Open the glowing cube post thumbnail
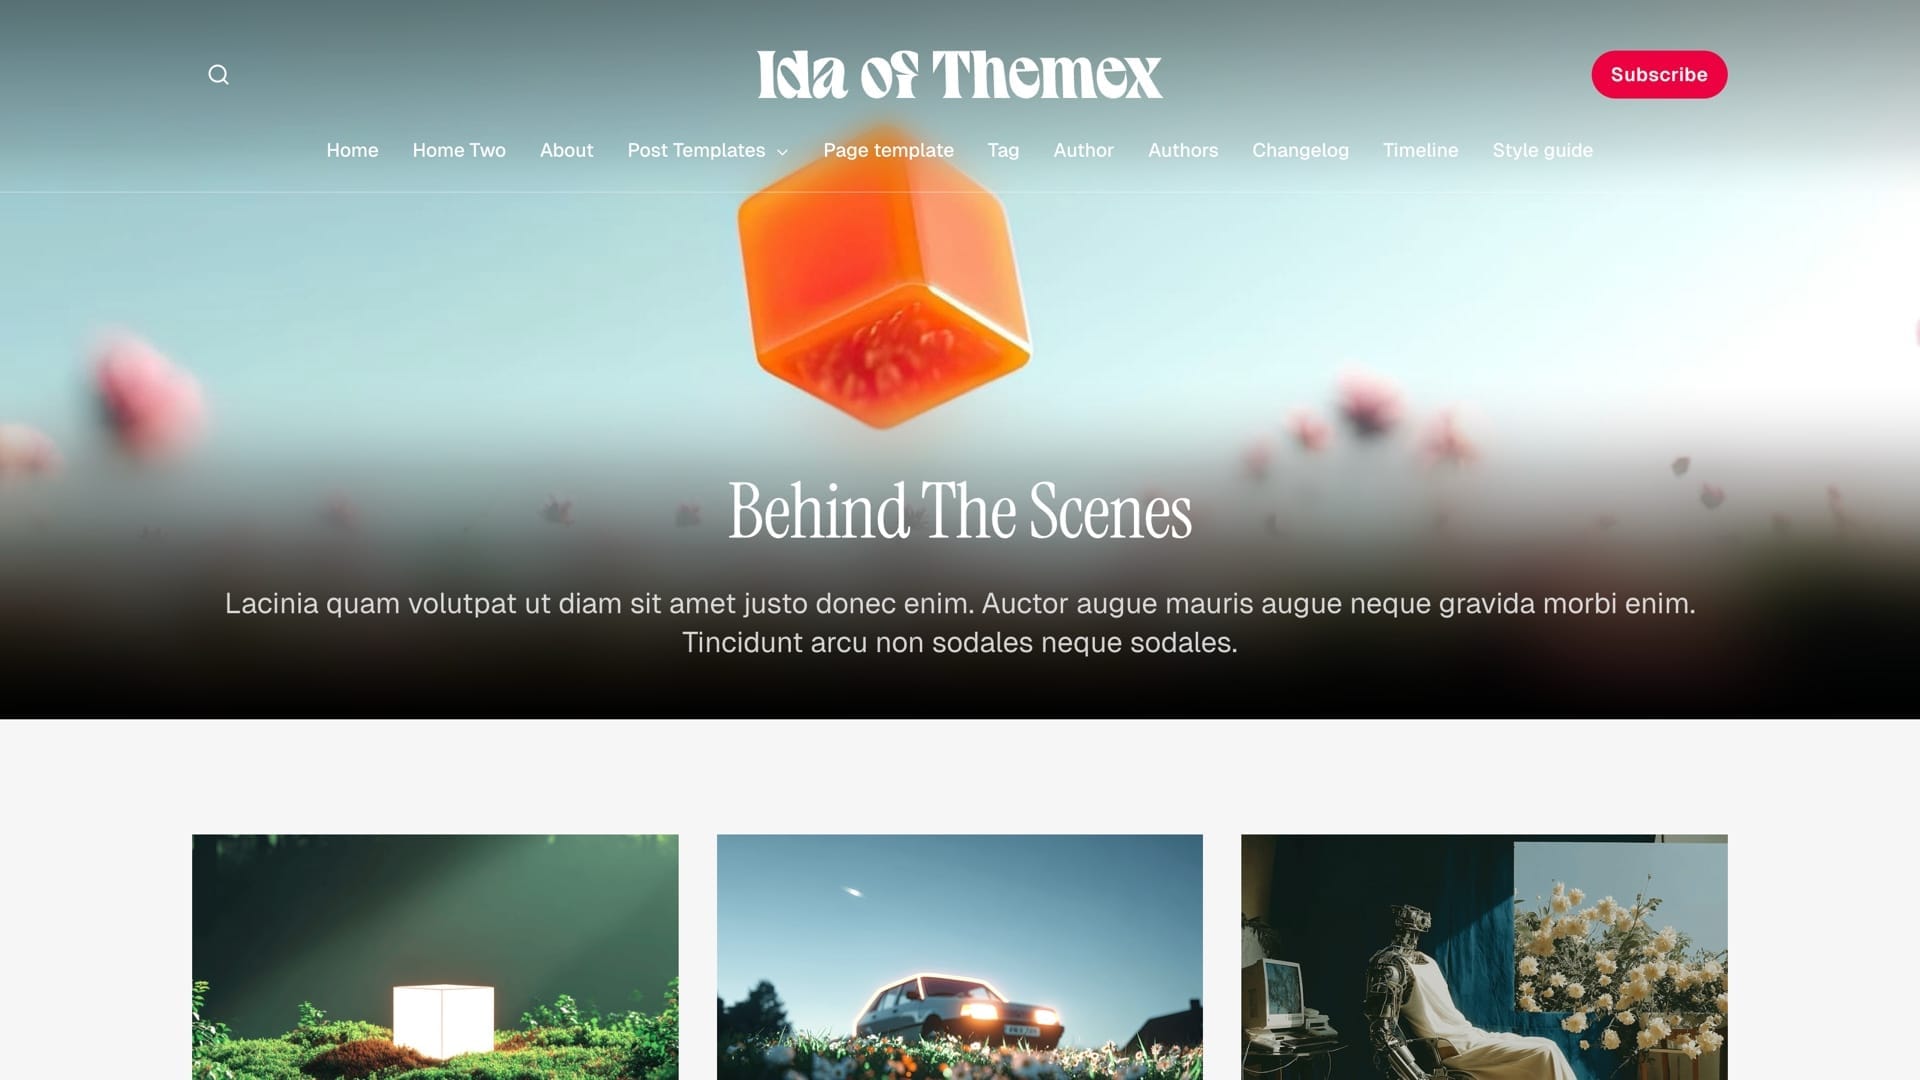This screenshot has width=1920, height=1080. pos(435,957)
